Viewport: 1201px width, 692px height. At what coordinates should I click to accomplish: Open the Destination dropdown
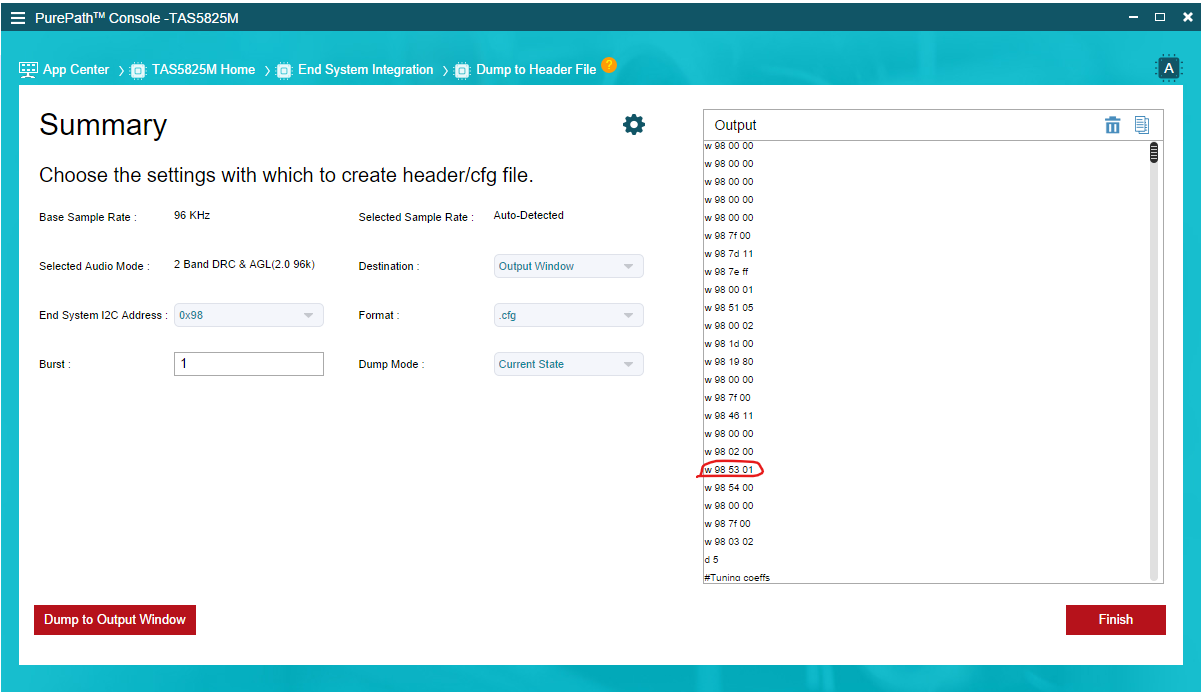pyautogui.click(x=569, y=266)
